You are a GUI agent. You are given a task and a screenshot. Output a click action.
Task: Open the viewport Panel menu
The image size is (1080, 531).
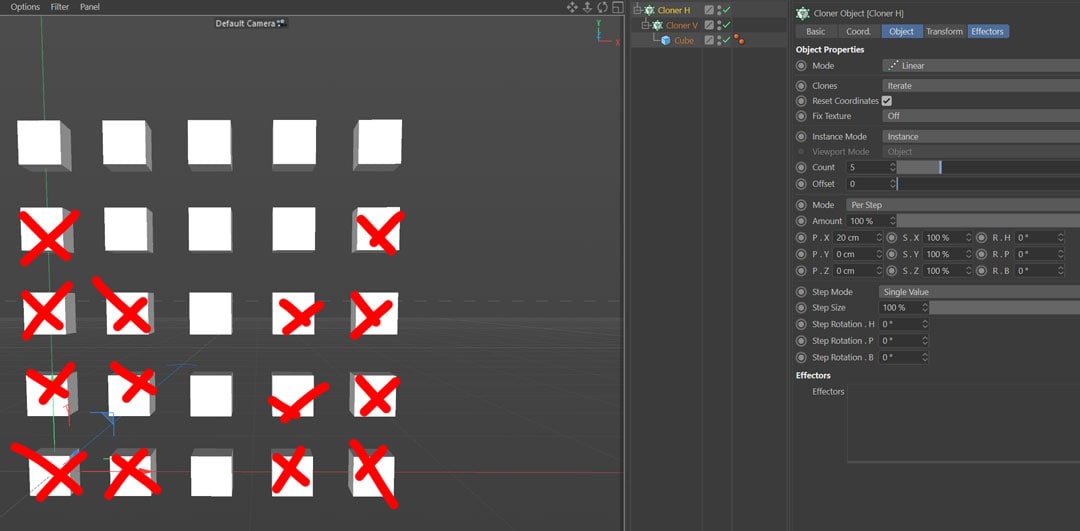click(90, 7)
